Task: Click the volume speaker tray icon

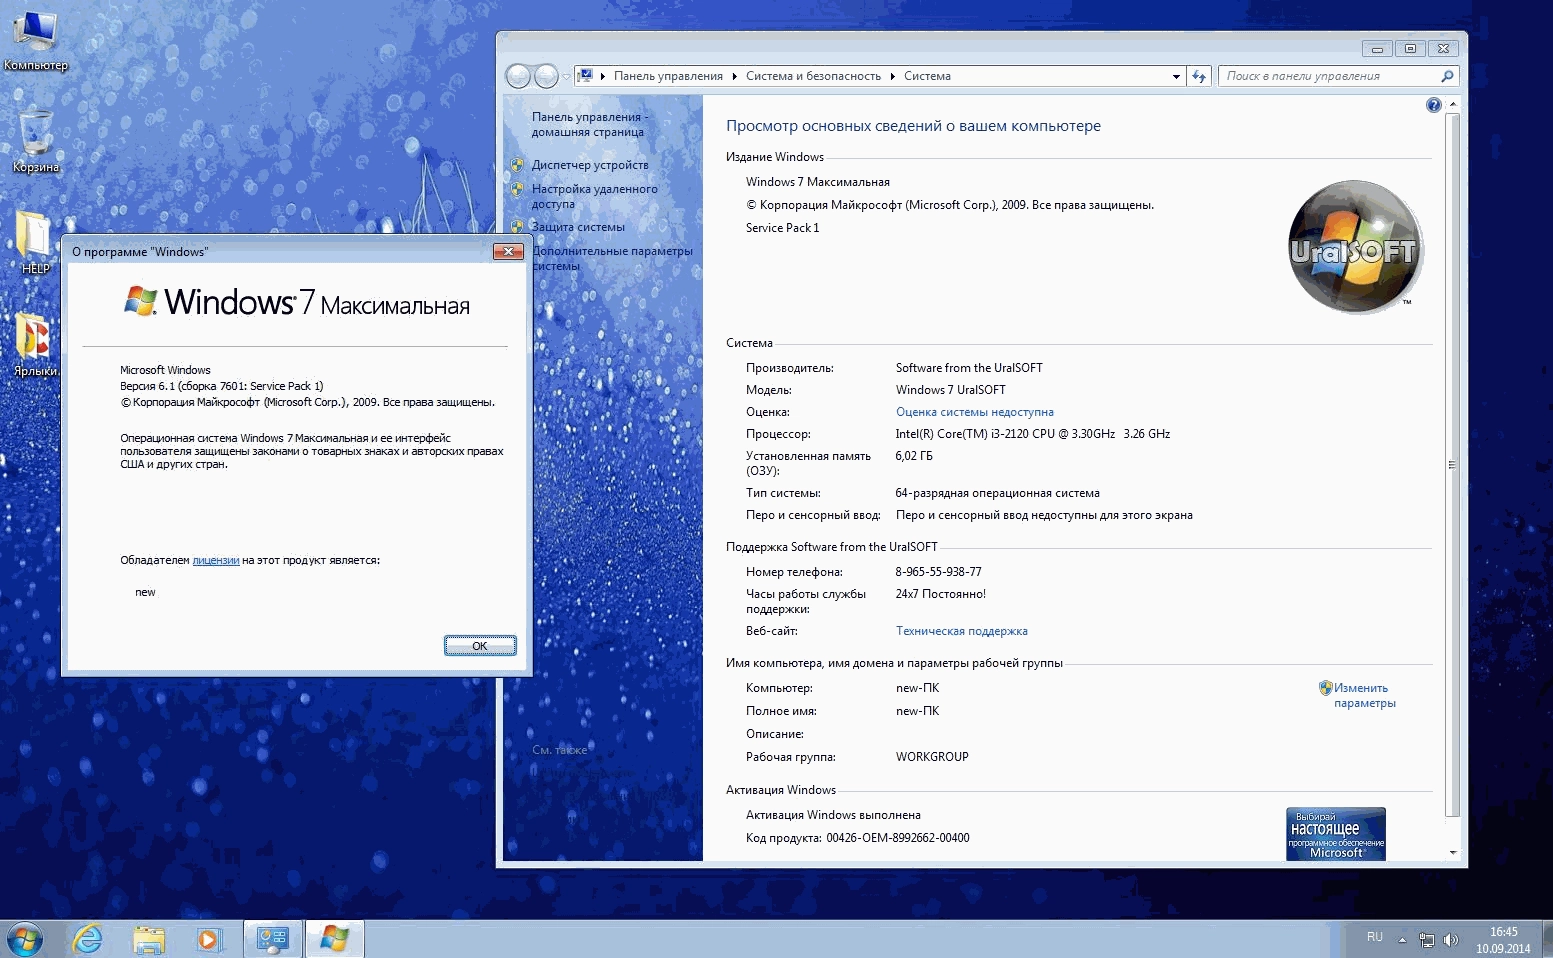Action: click(x=1451, y=940)
